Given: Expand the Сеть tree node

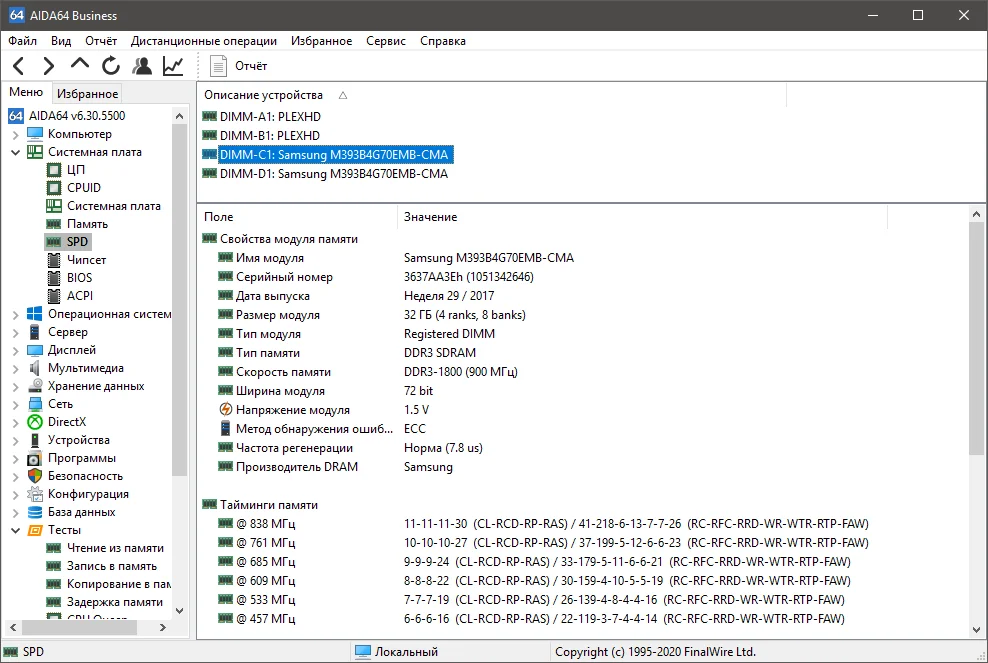Looking at the screenshot, I should click(16, 404).
